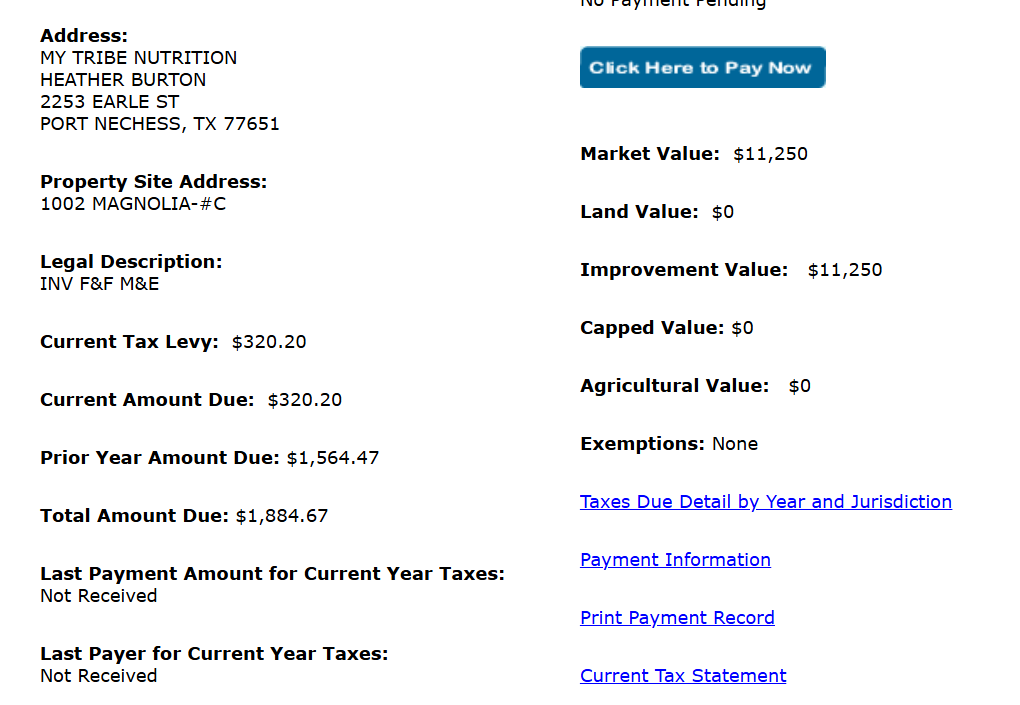
Task: Select the legal description text INV F&F M&E
Action: click(x=100, y=284)
